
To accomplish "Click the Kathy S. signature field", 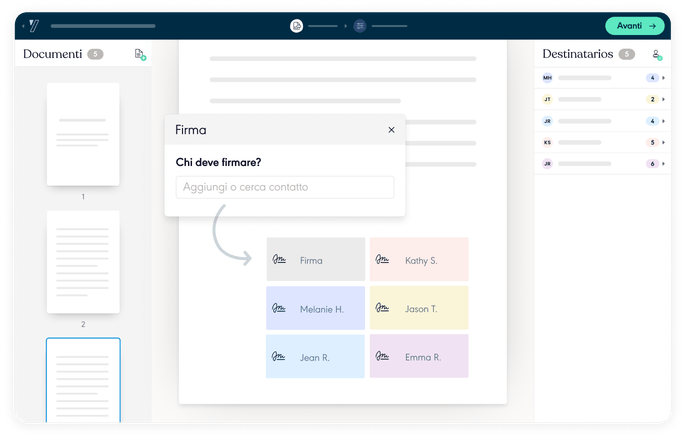I will tap(419, 260).
